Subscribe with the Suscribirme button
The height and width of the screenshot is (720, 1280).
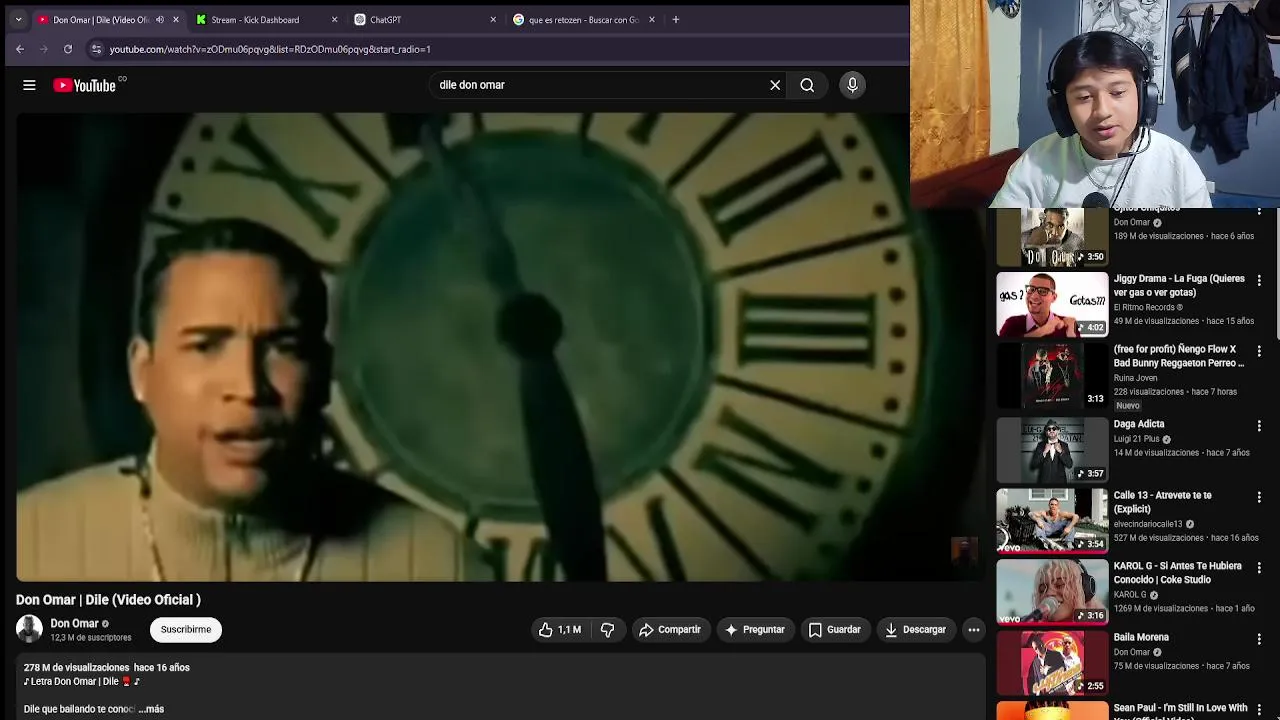pyautogui.click(x=186, y=629)
